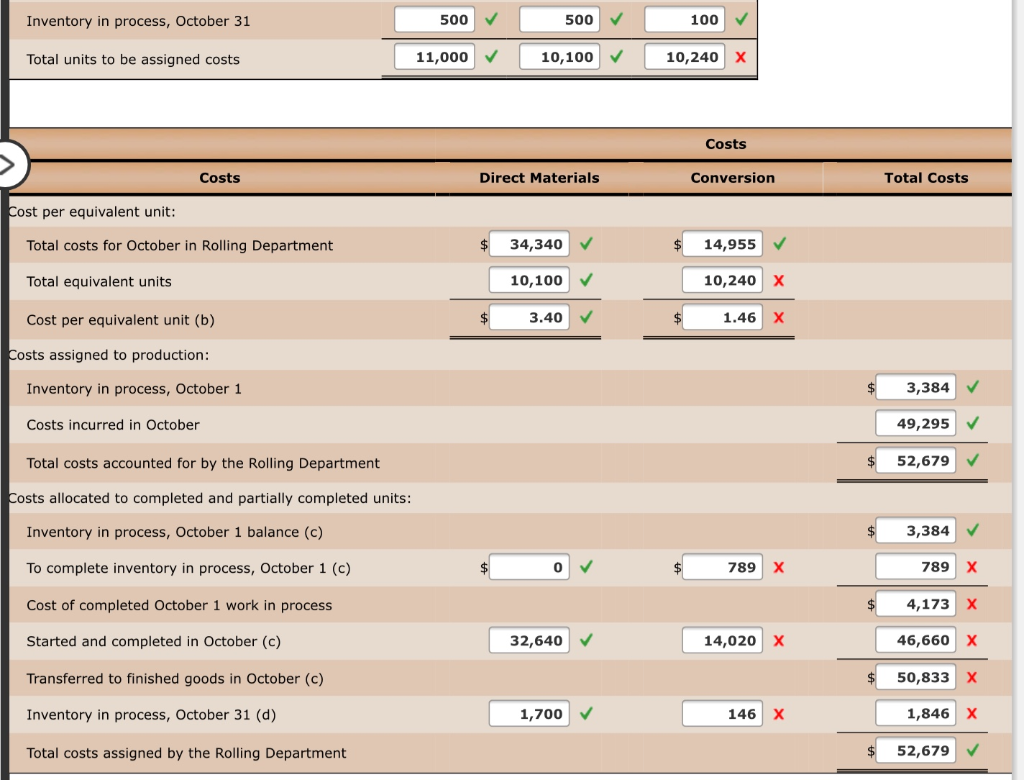
Task: Select the zero entry under To complete inventory
Action: tap(529, 567)
